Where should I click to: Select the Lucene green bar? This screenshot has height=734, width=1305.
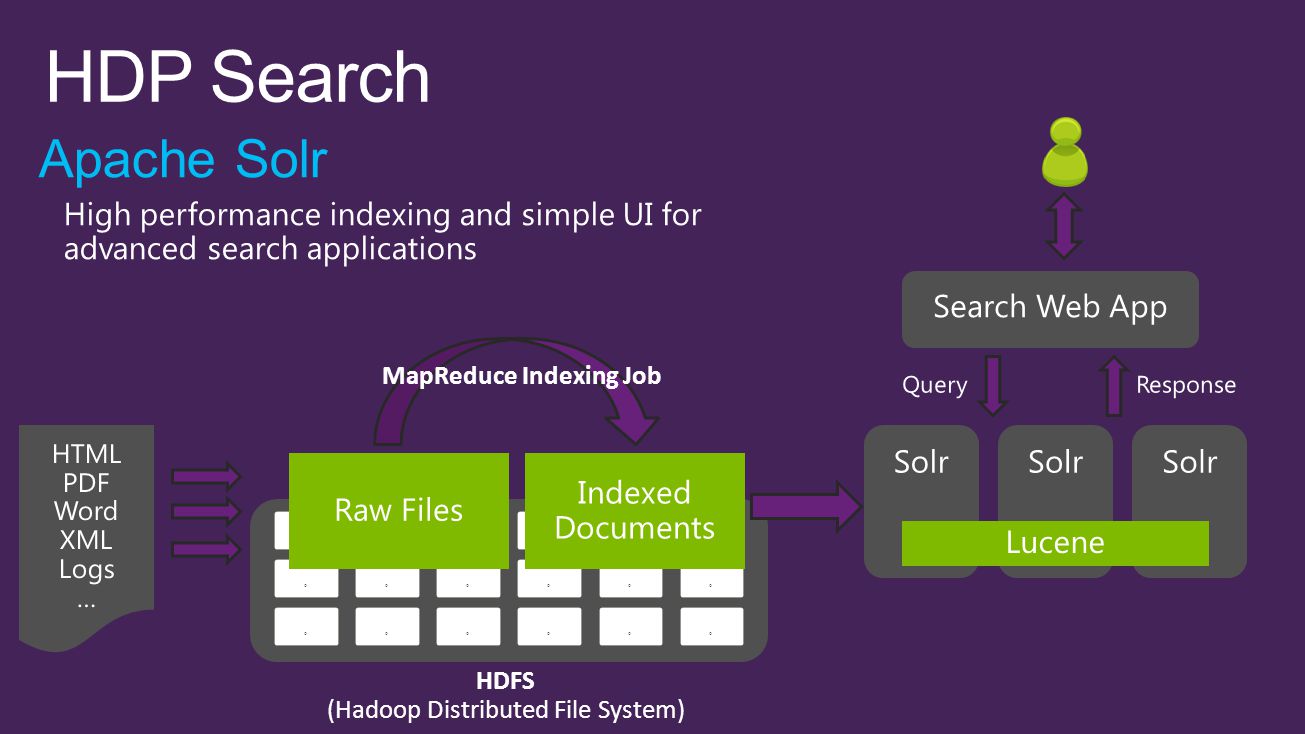[1055, 543]
